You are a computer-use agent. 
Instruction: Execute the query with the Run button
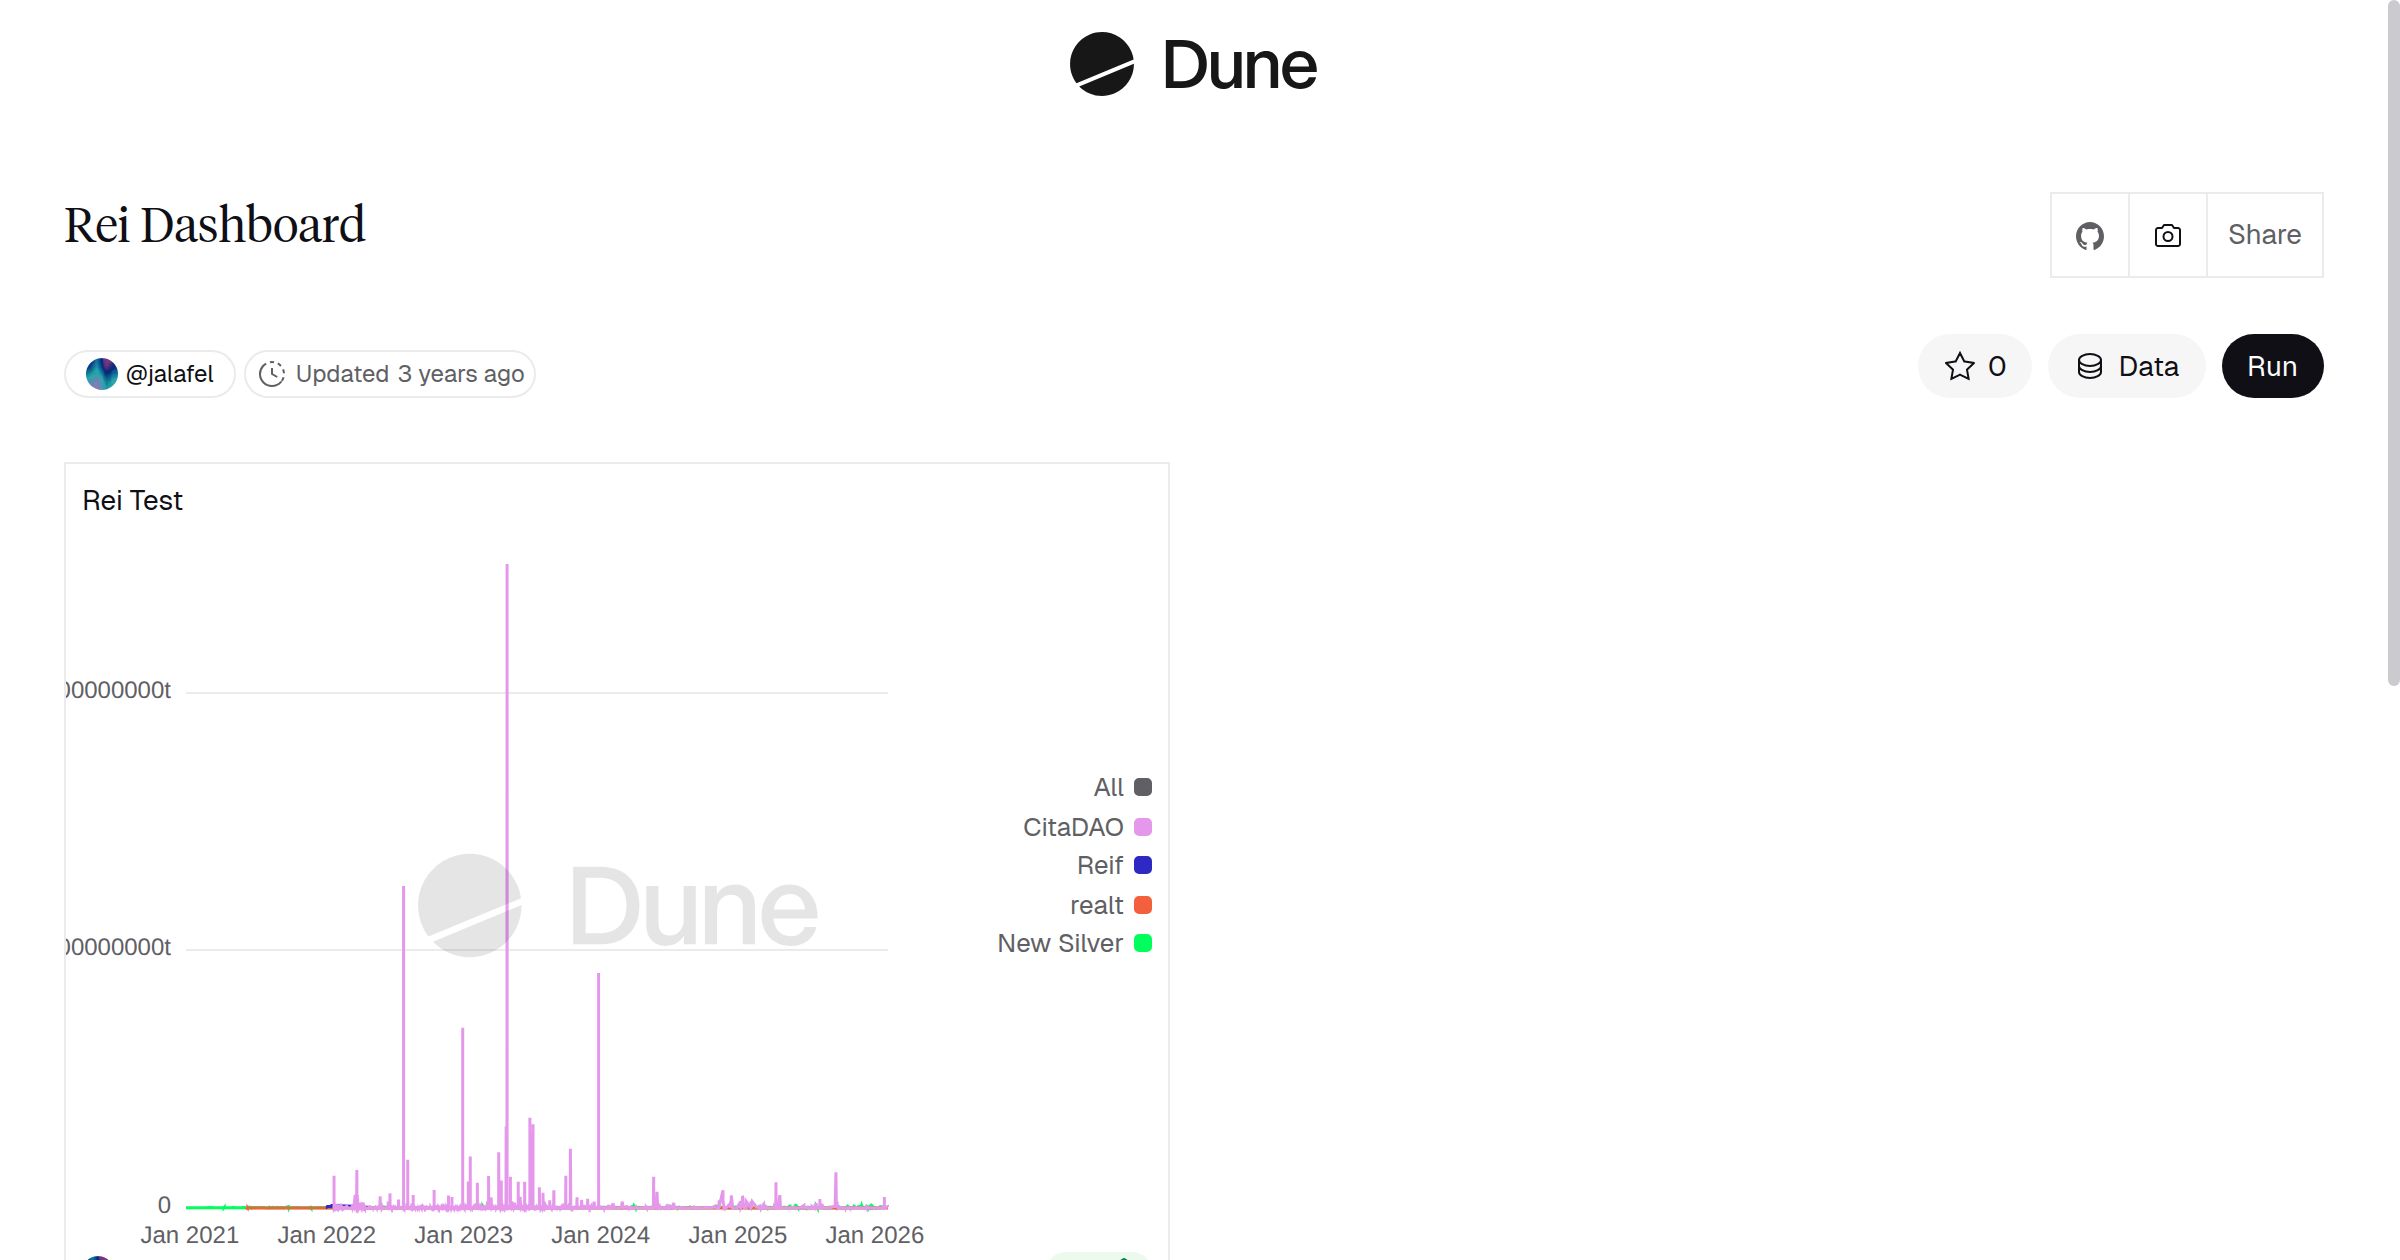point(2272,366)
